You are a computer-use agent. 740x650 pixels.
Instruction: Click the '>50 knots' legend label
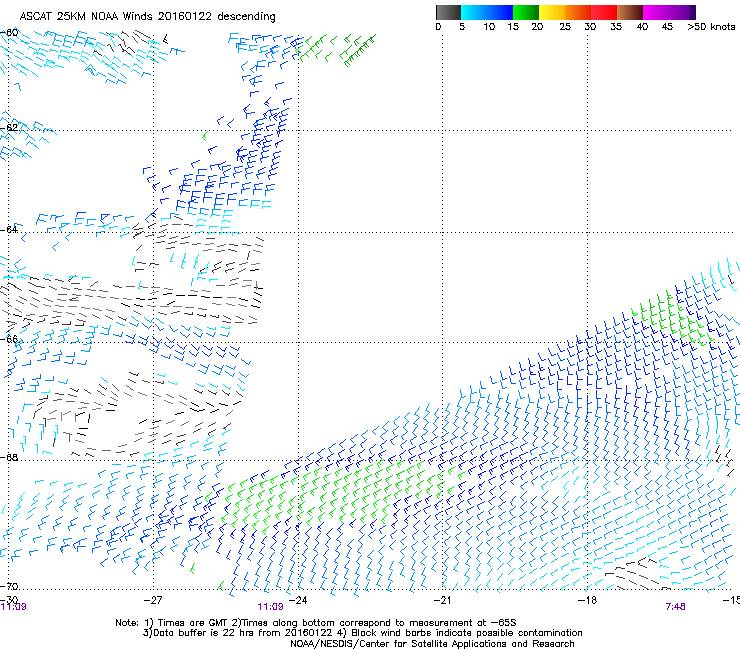[711, 26]
